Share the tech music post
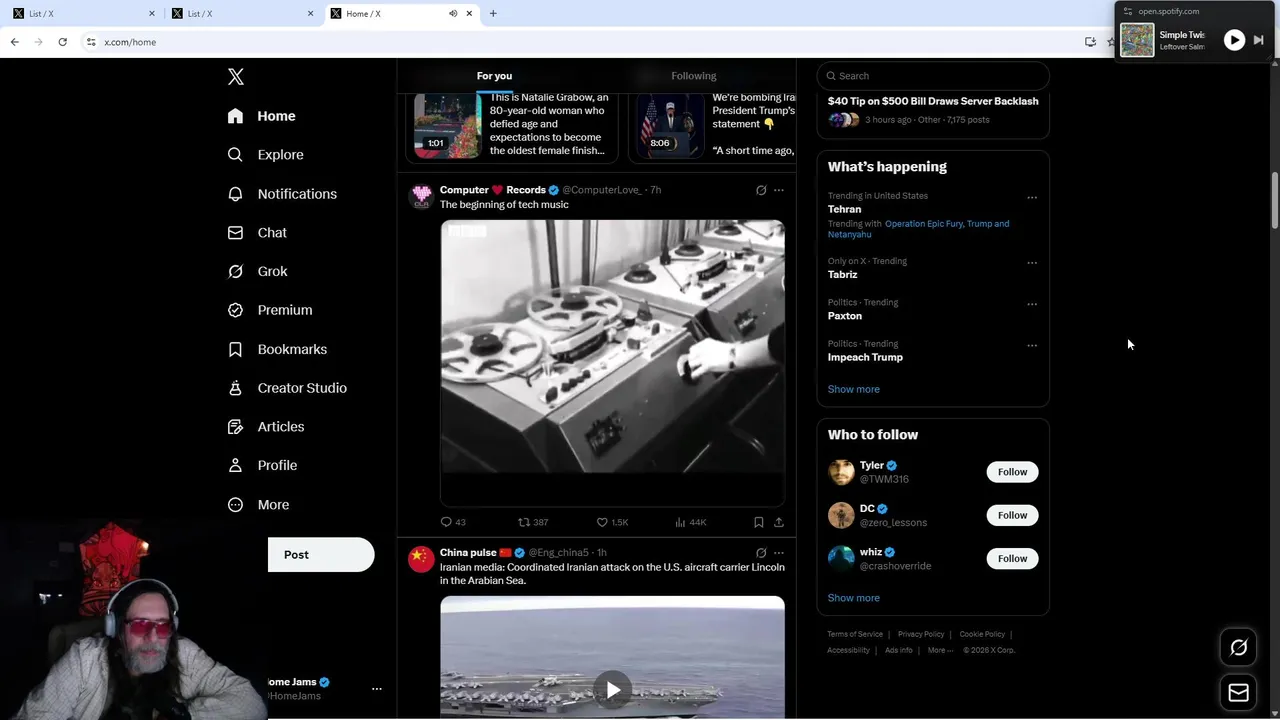 779,522
